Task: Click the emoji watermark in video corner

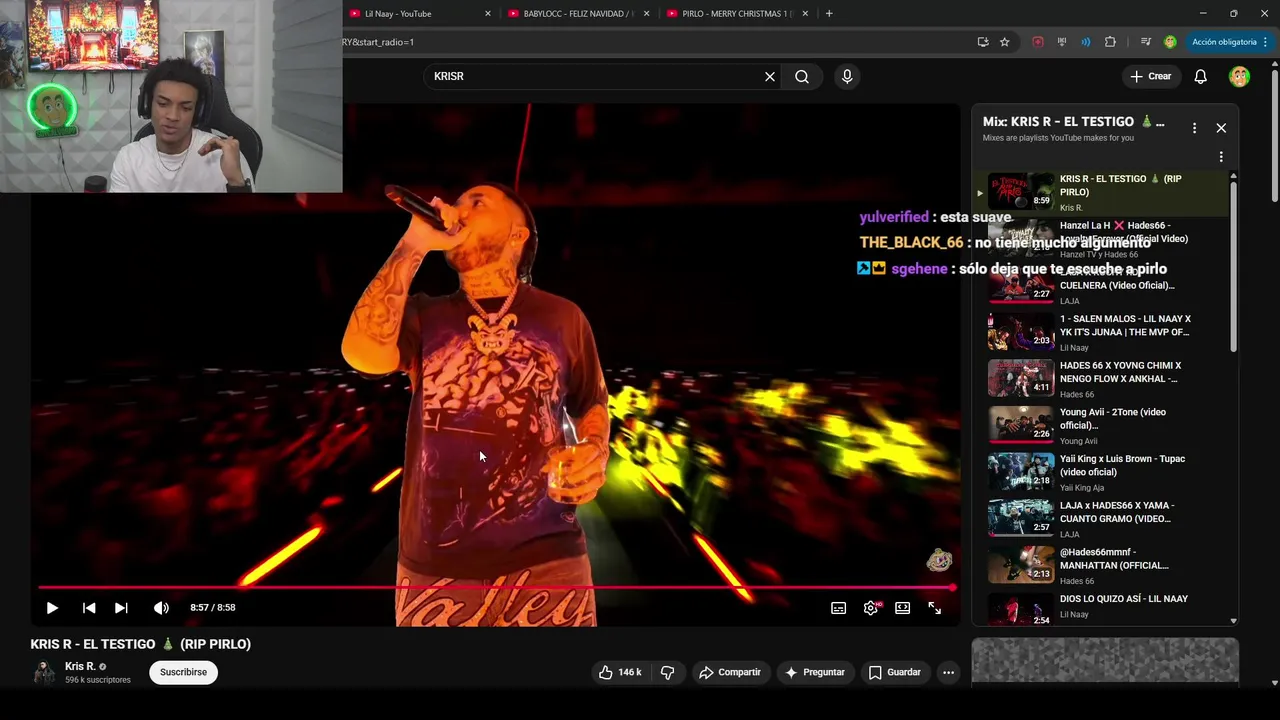Action: coord(938,560)
